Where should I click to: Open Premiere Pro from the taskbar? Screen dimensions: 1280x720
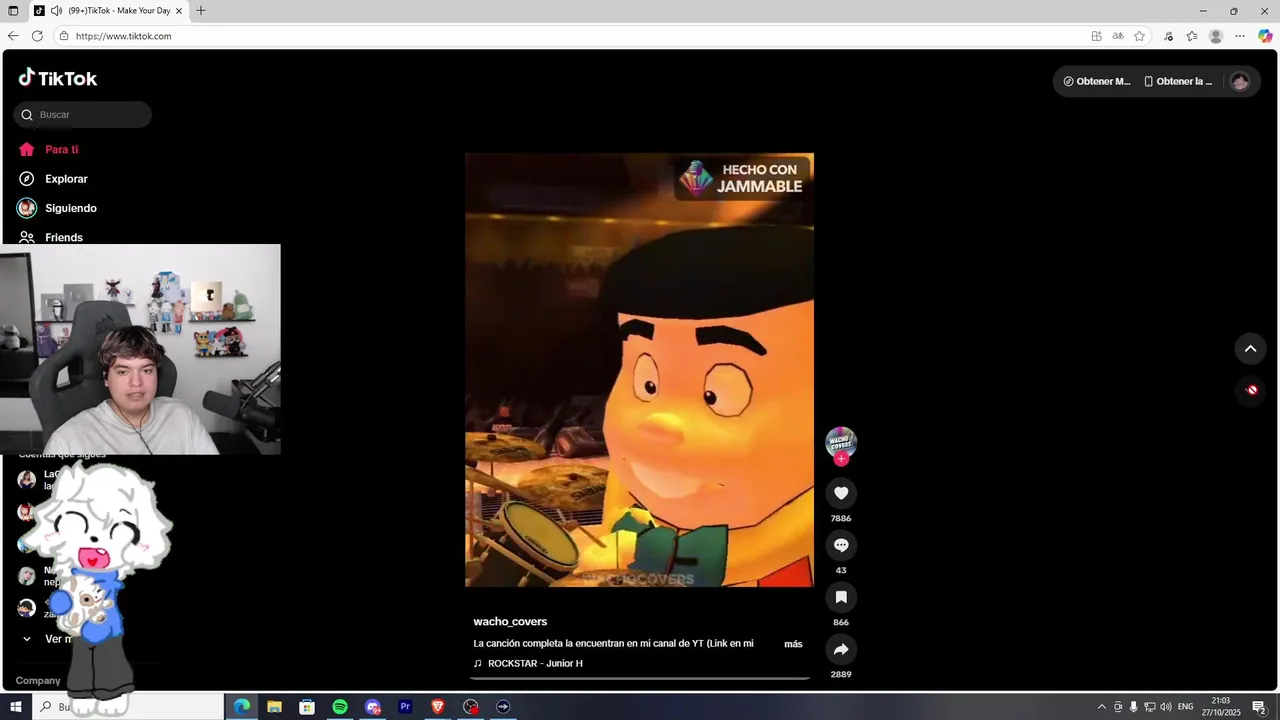(405, 707)
